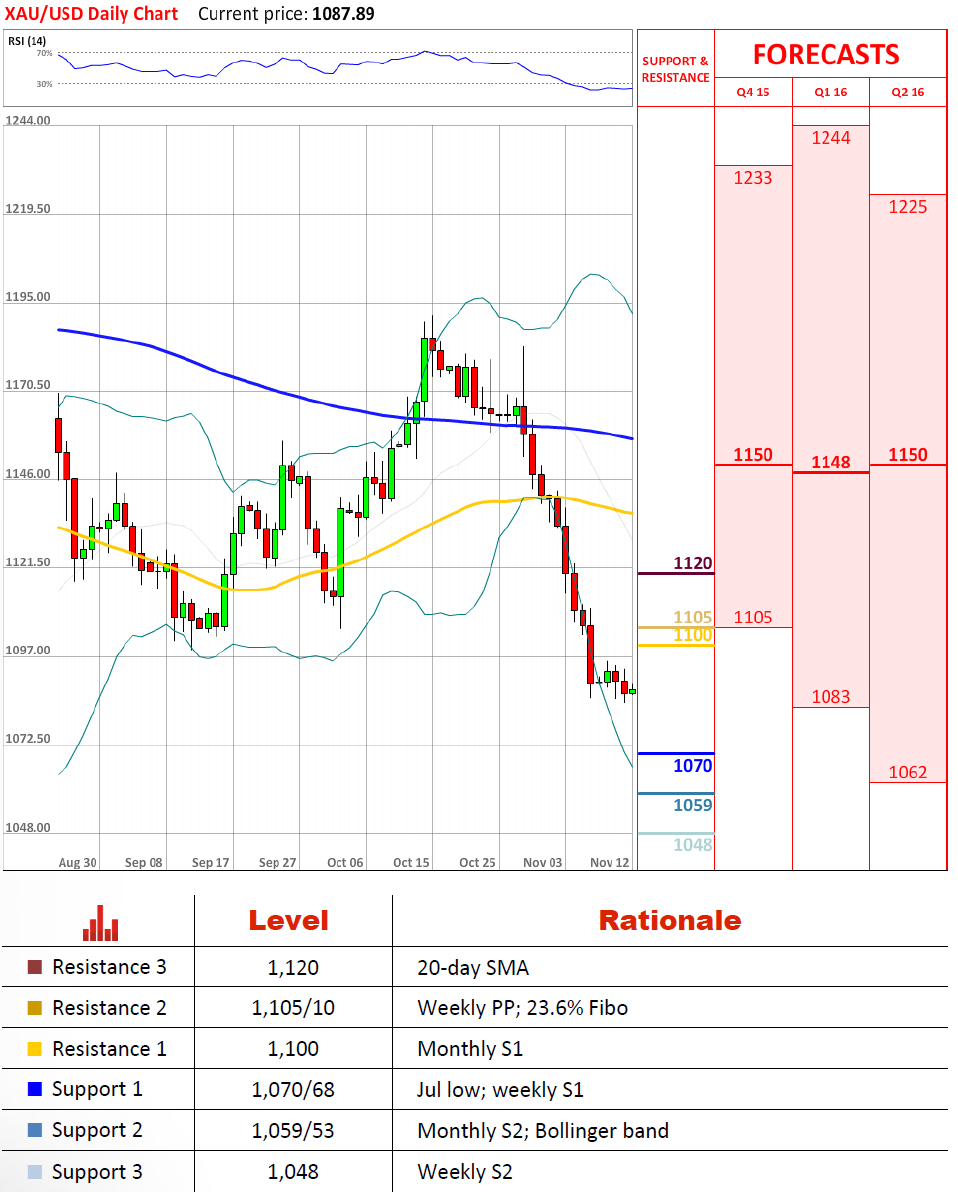This screenshot has height=1192, width=958.
Task: Click the Weekly S2 rationale
Action: [465, 1173]
